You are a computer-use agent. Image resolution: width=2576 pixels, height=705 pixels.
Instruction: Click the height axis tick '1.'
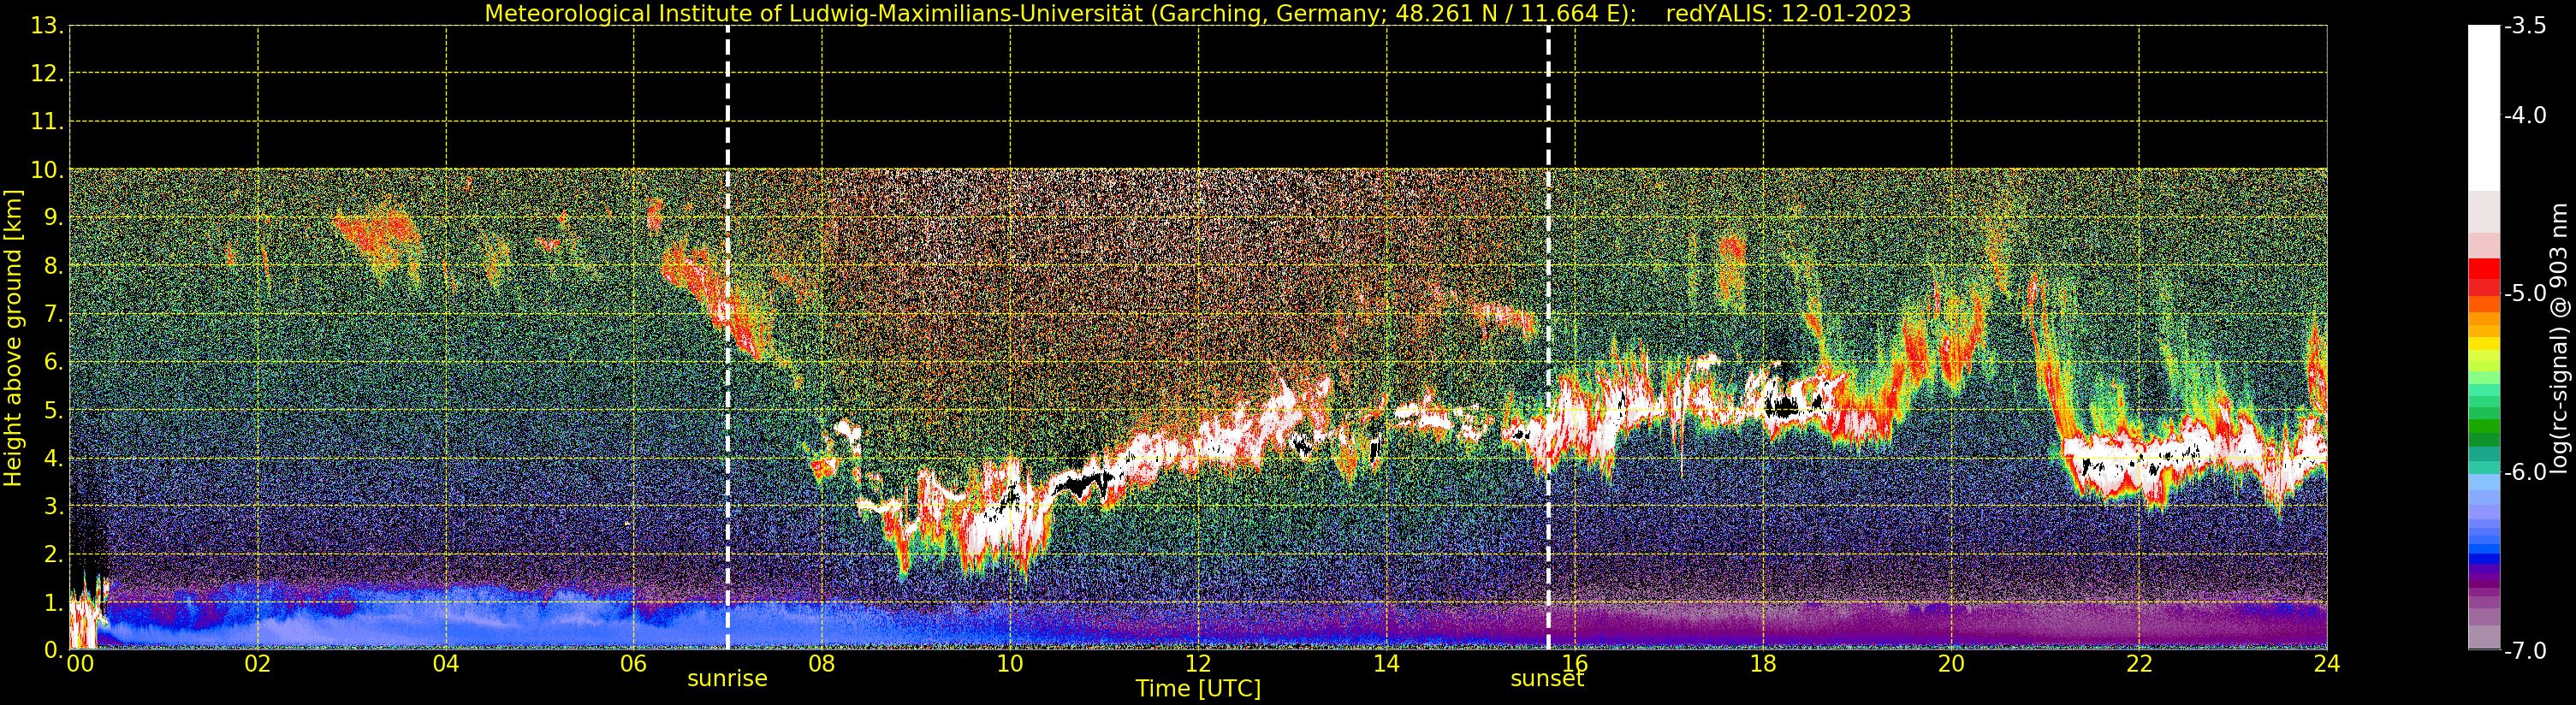(53, 602)
